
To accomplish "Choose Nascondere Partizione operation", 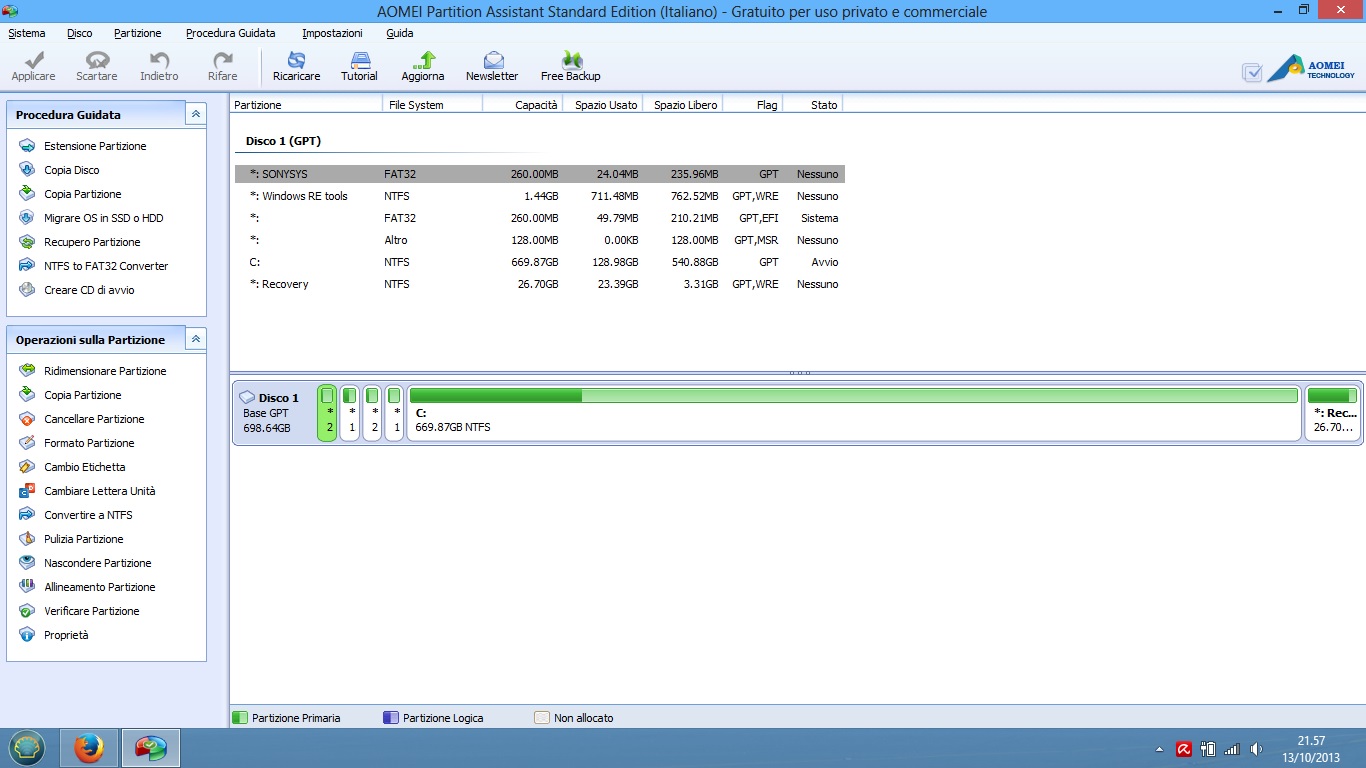I will (x=98, y=563).
